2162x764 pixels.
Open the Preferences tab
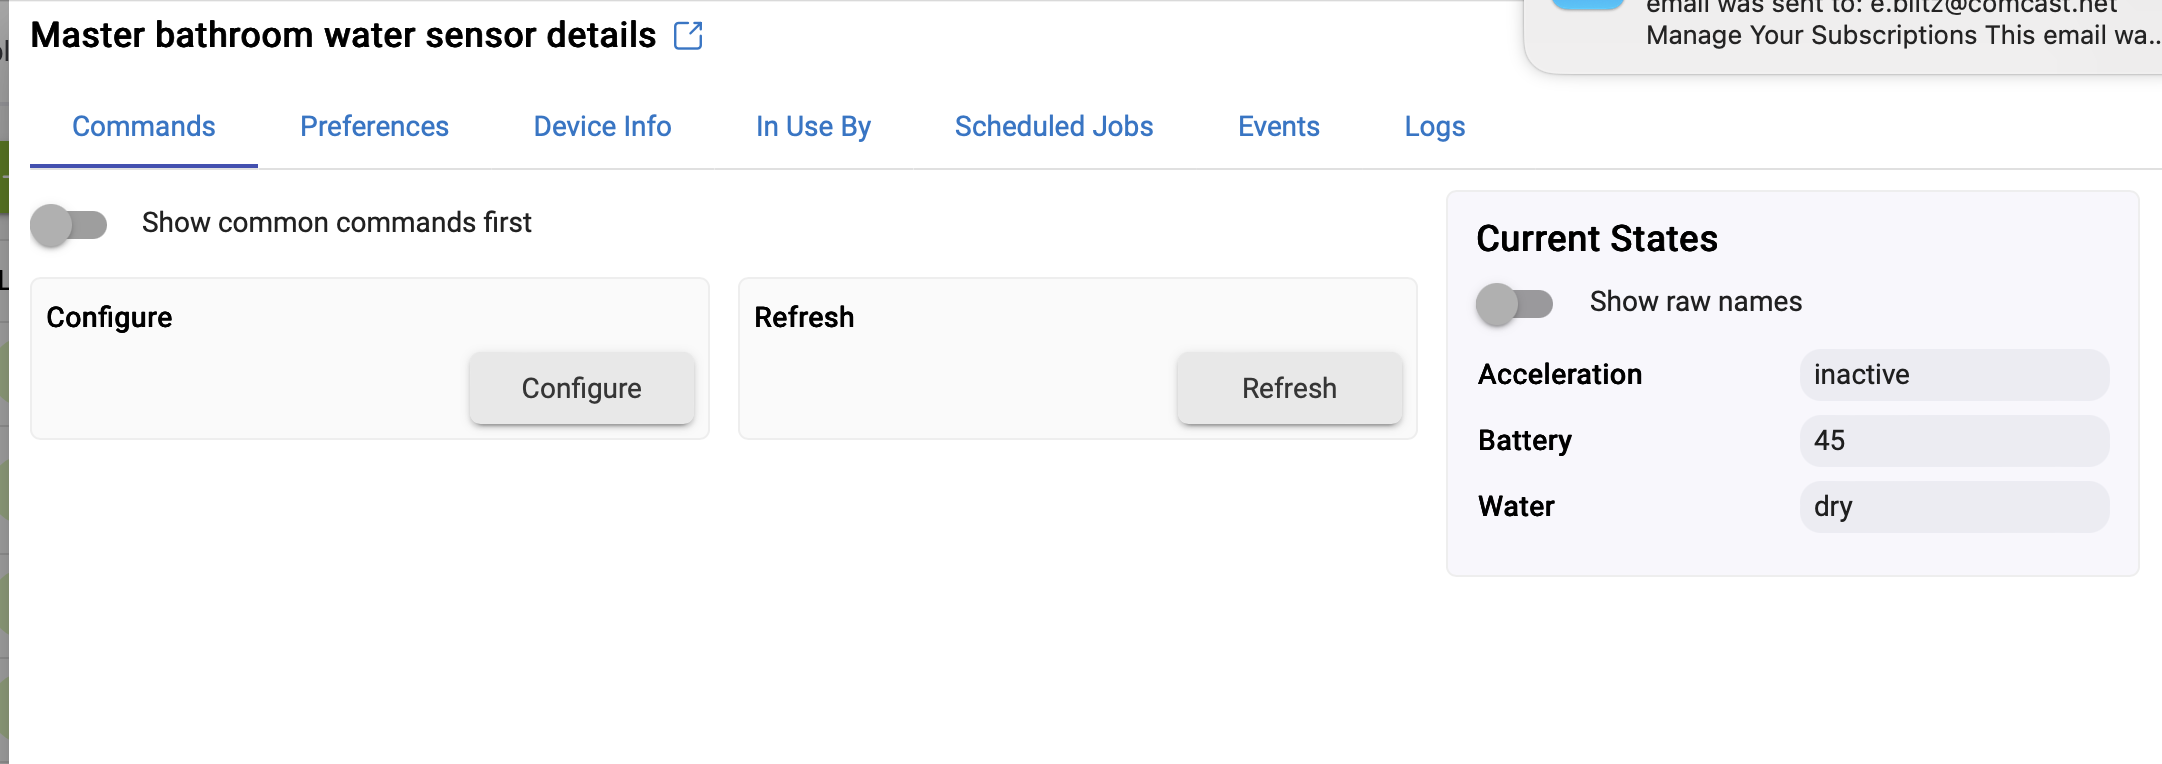tap(374, 126)
